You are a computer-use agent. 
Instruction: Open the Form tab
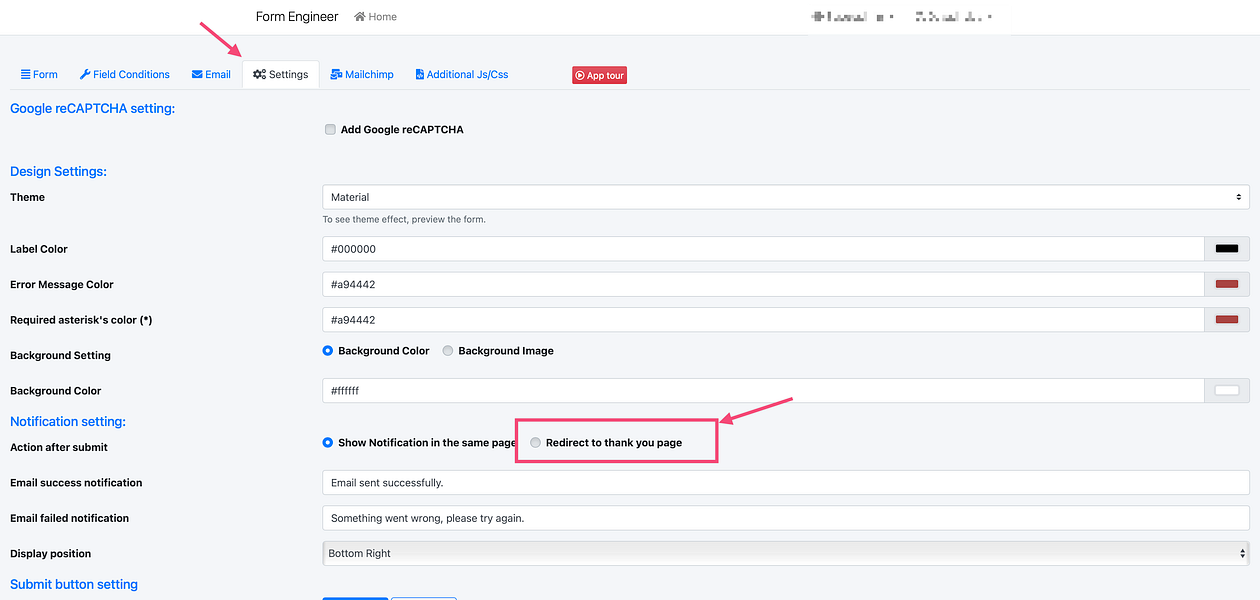(39, 75)
